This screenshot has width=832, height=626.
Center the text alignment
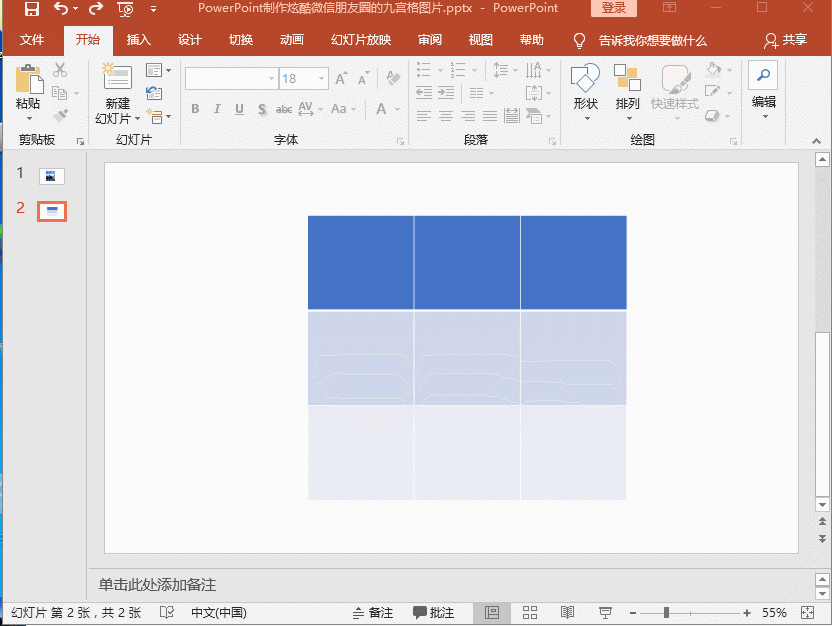pyautogui.click(x=446, y=116)
